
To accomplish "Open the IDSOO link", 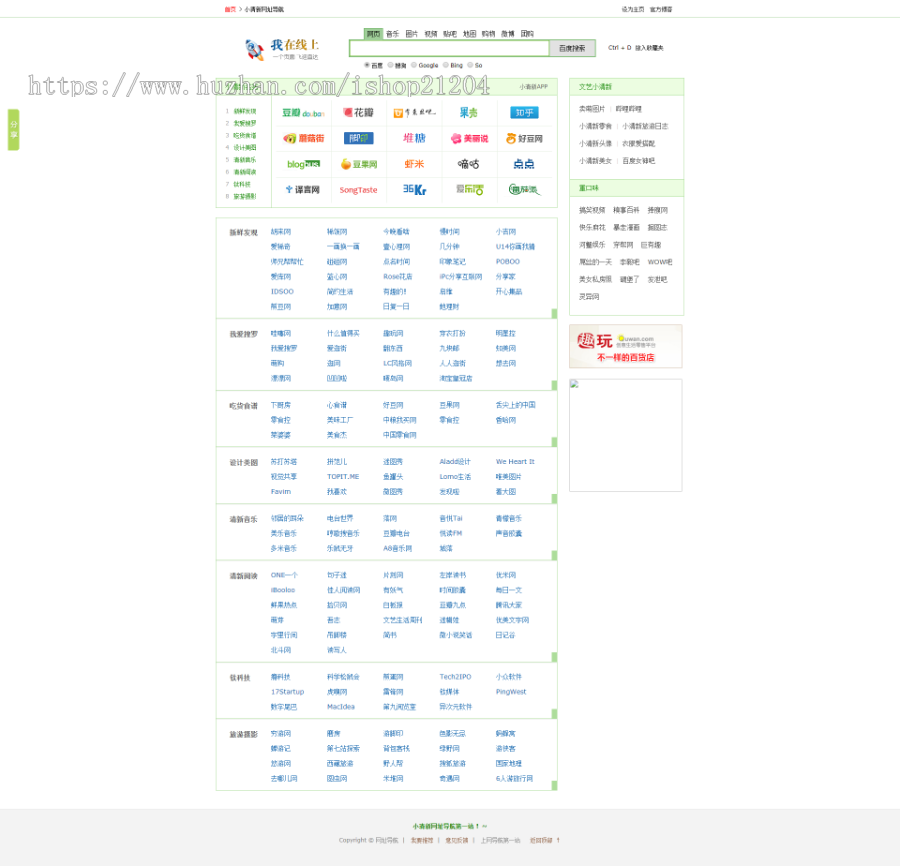I will tap(282, 292).
